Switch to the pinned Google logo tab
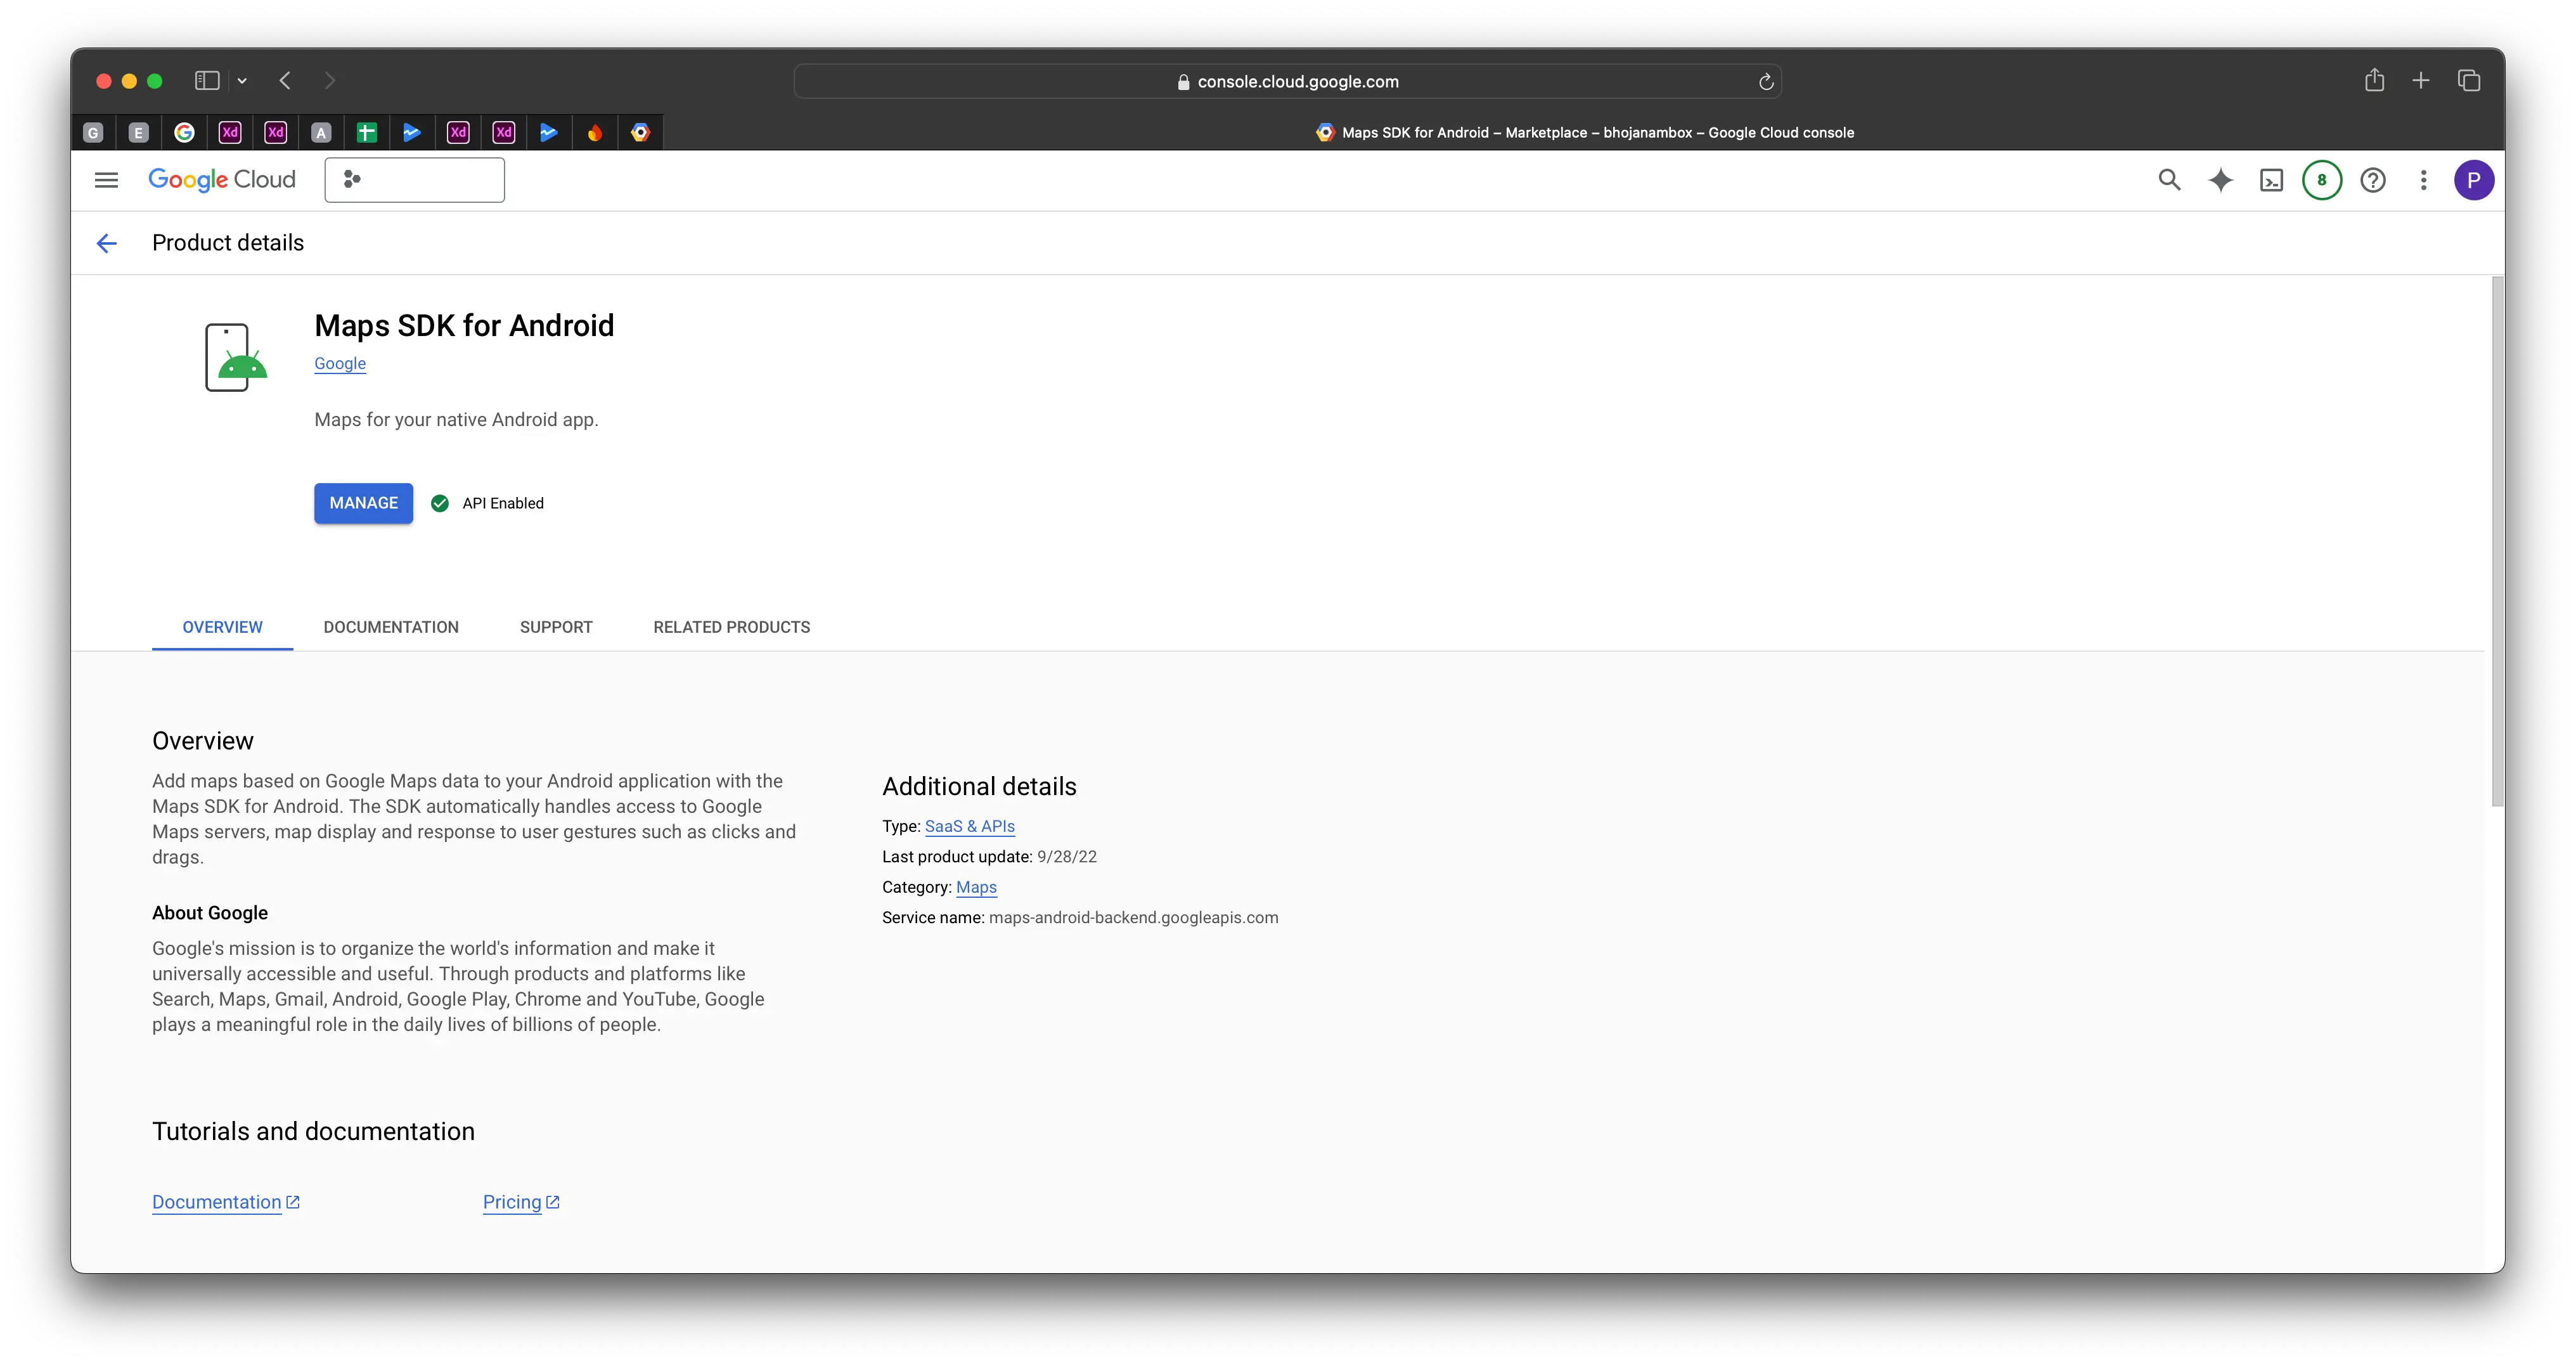This screenshot has height=1367, width=2576. coord(184,132)
